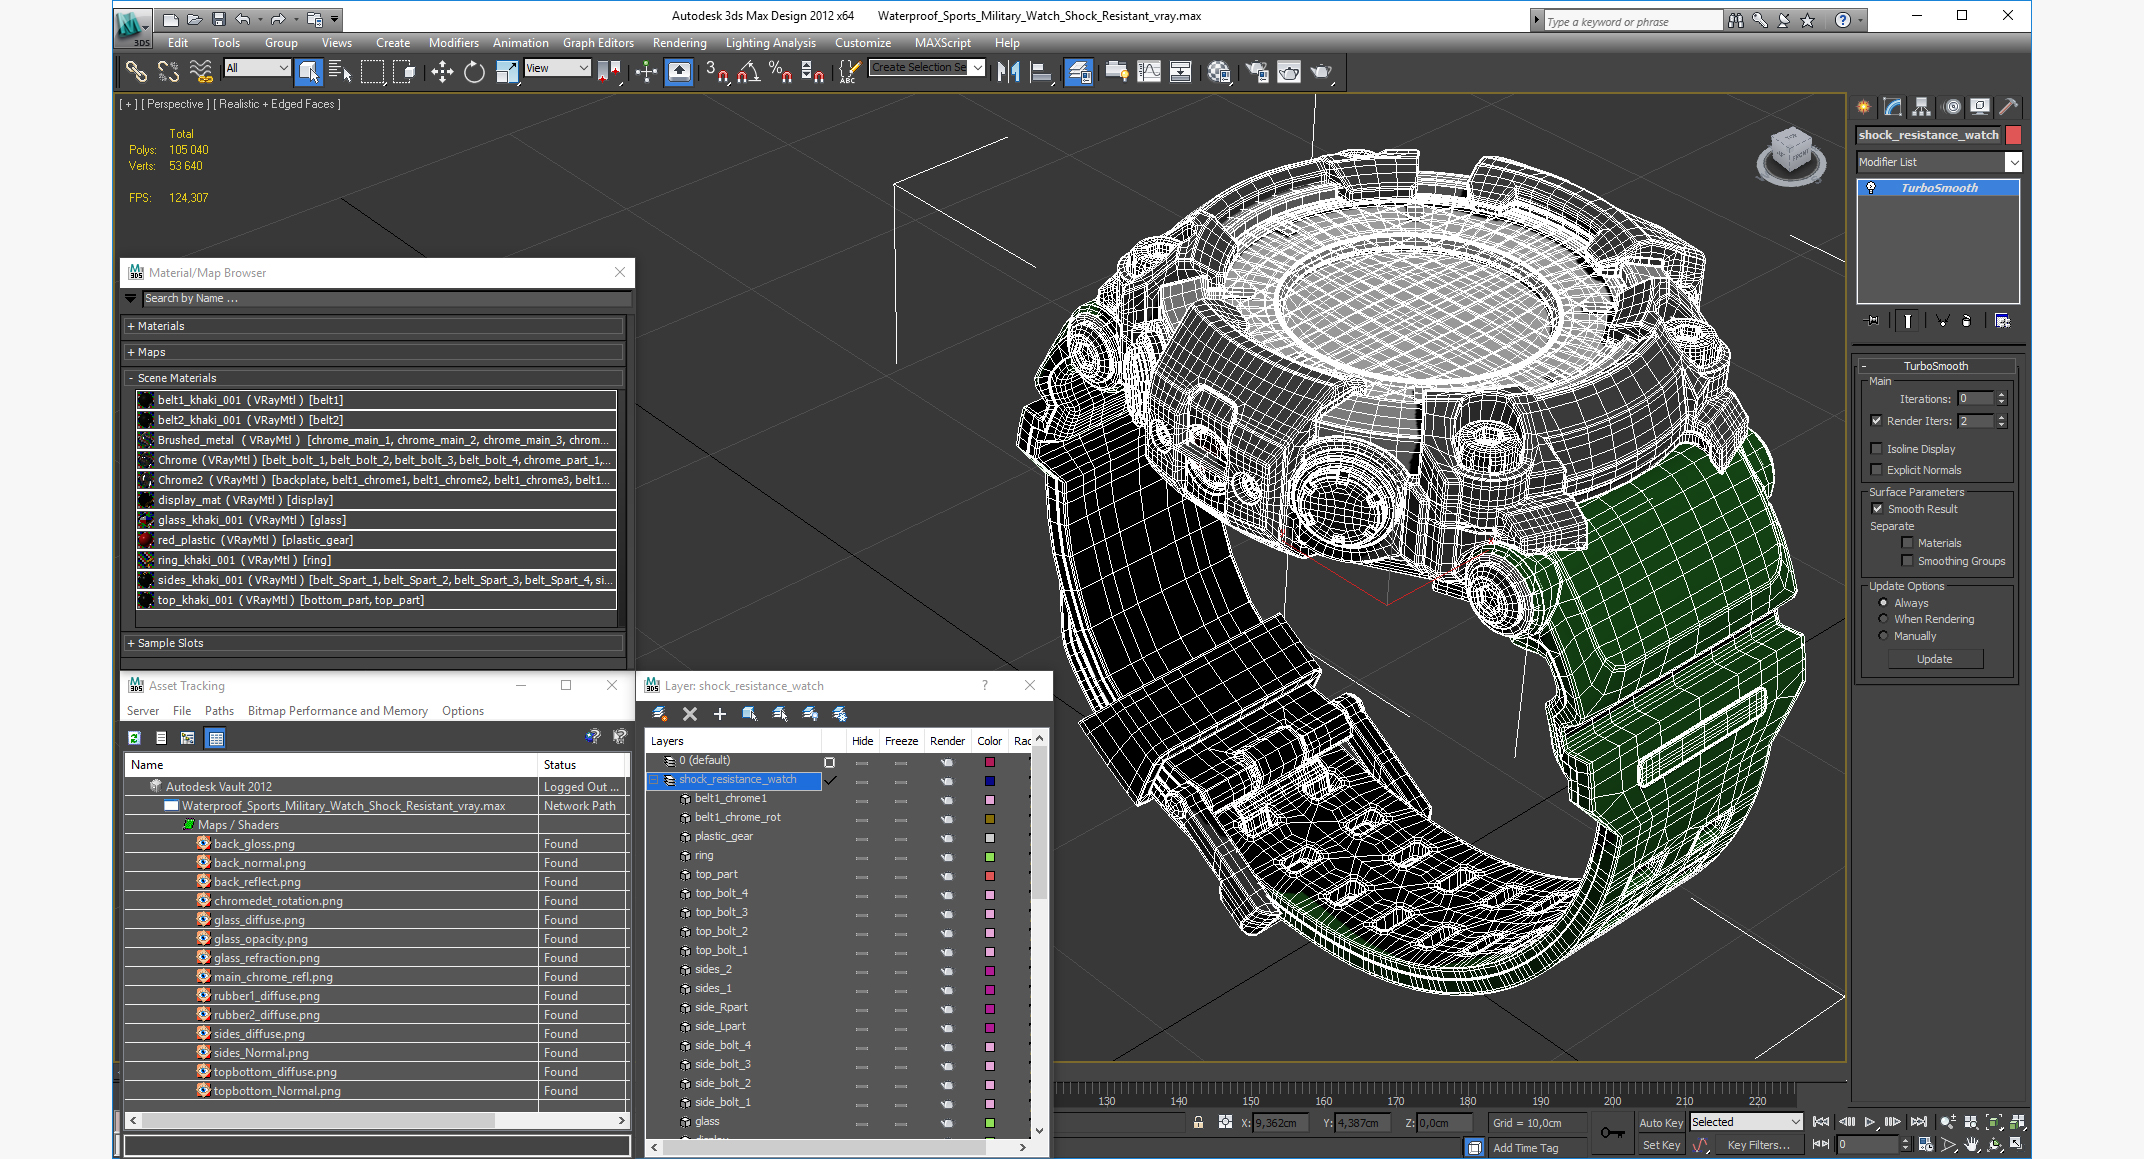
Task: Open Select by Name tool
Action: 340,71
